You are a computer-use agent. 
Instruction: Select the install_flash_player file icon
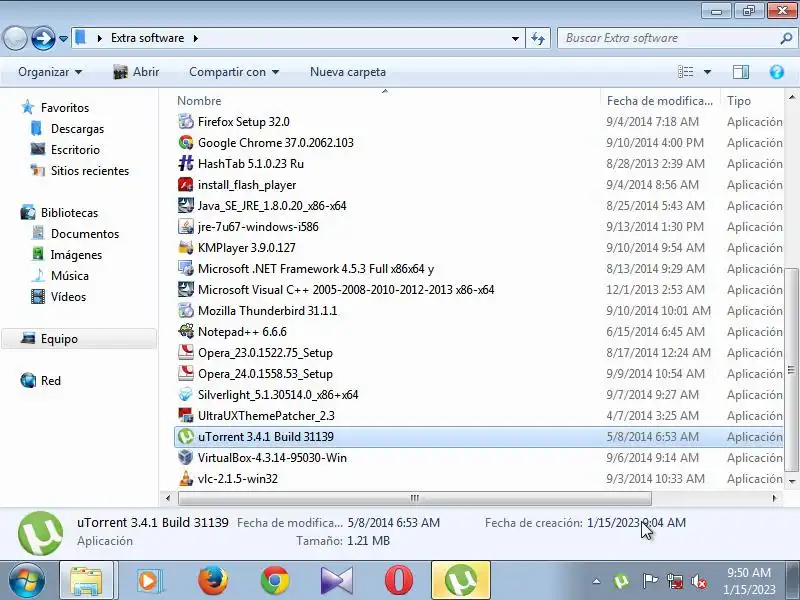[186, 185]
